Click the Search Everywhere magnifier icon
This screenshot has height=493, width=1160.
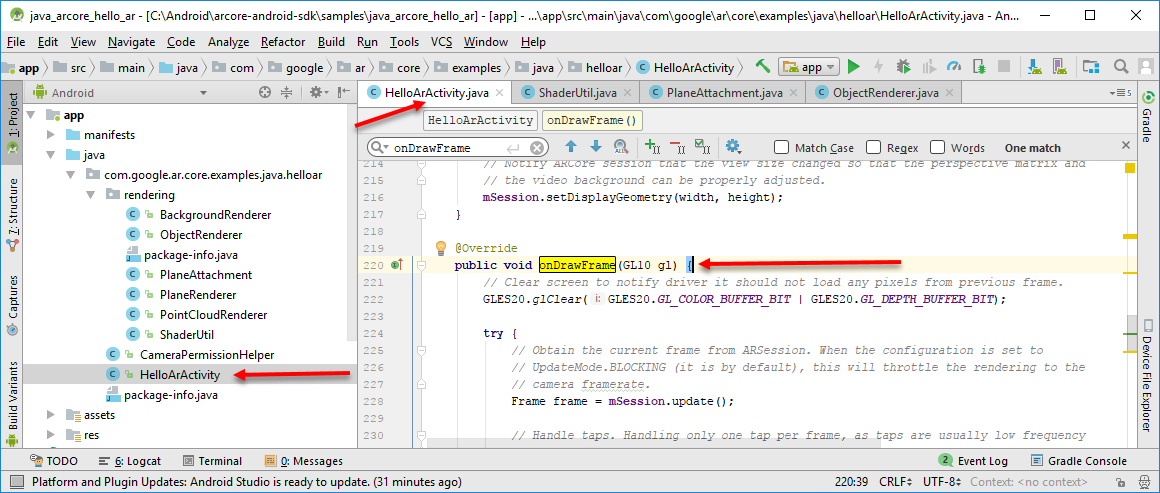(1121, 67)
